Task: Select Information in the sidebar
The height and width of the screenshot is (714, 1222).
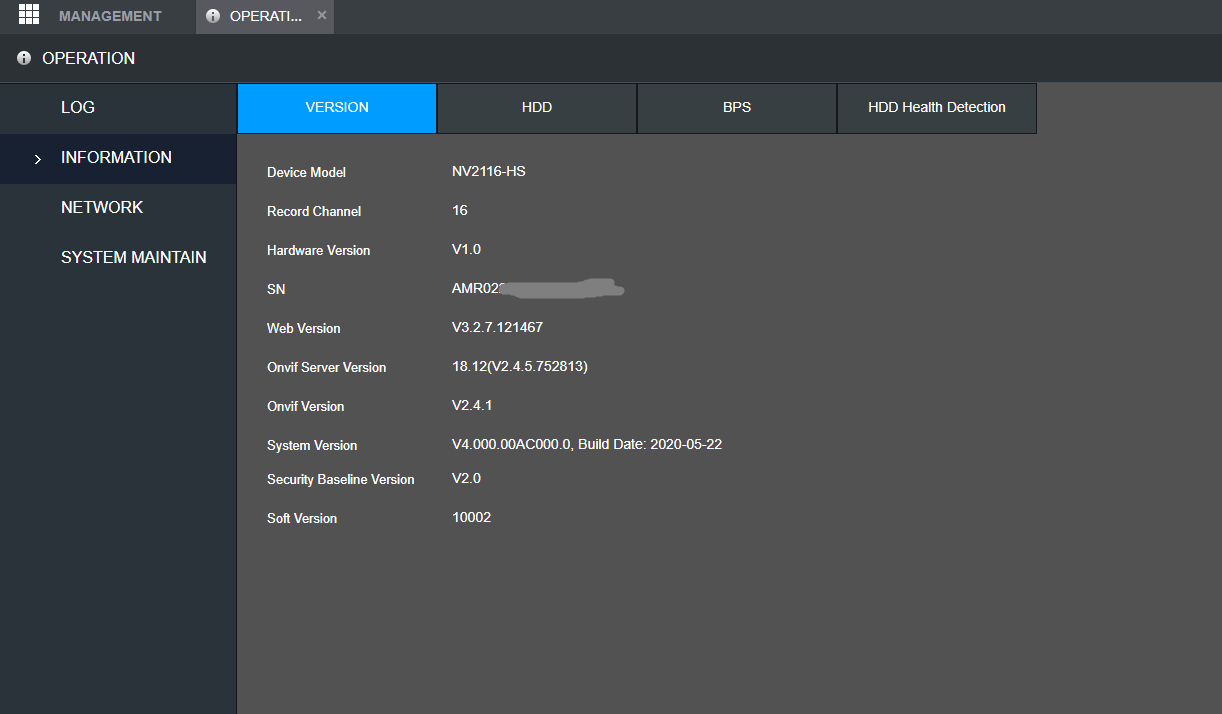Action: click(118, 158)
